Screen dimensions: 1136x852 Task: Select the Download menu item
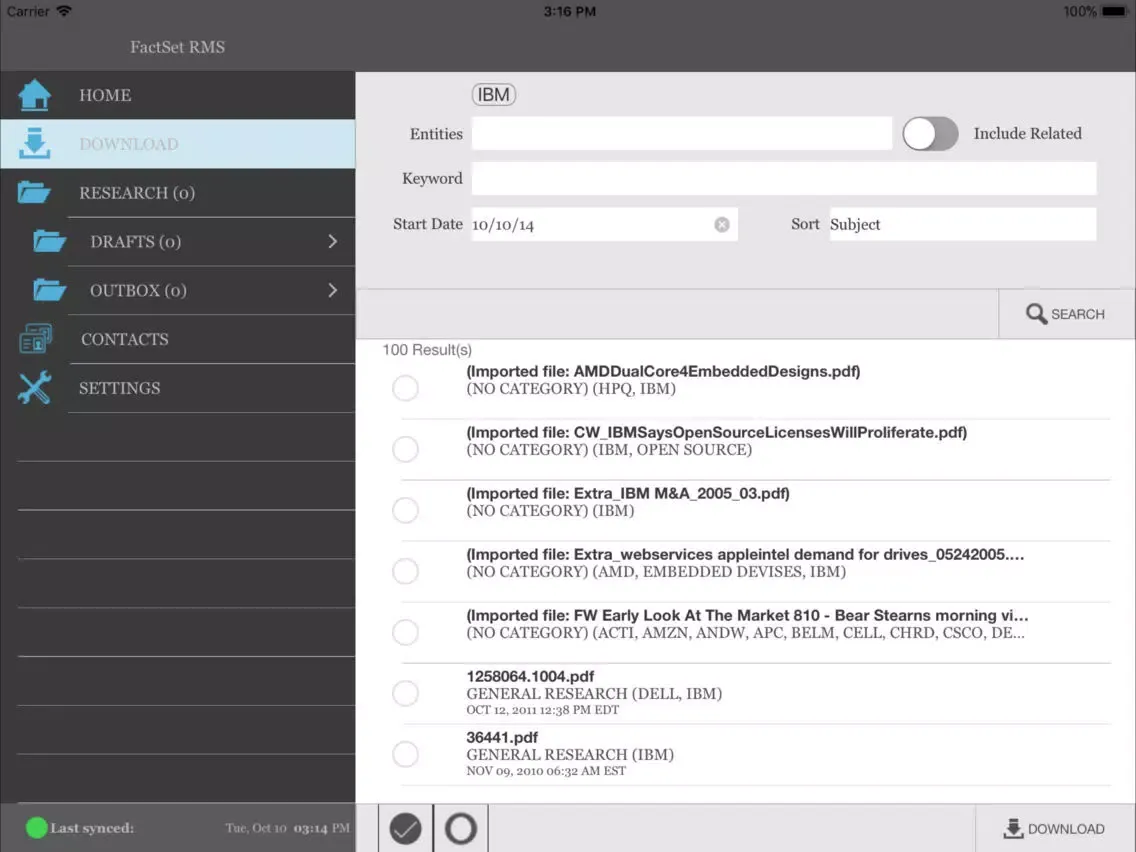pos(178,143)
